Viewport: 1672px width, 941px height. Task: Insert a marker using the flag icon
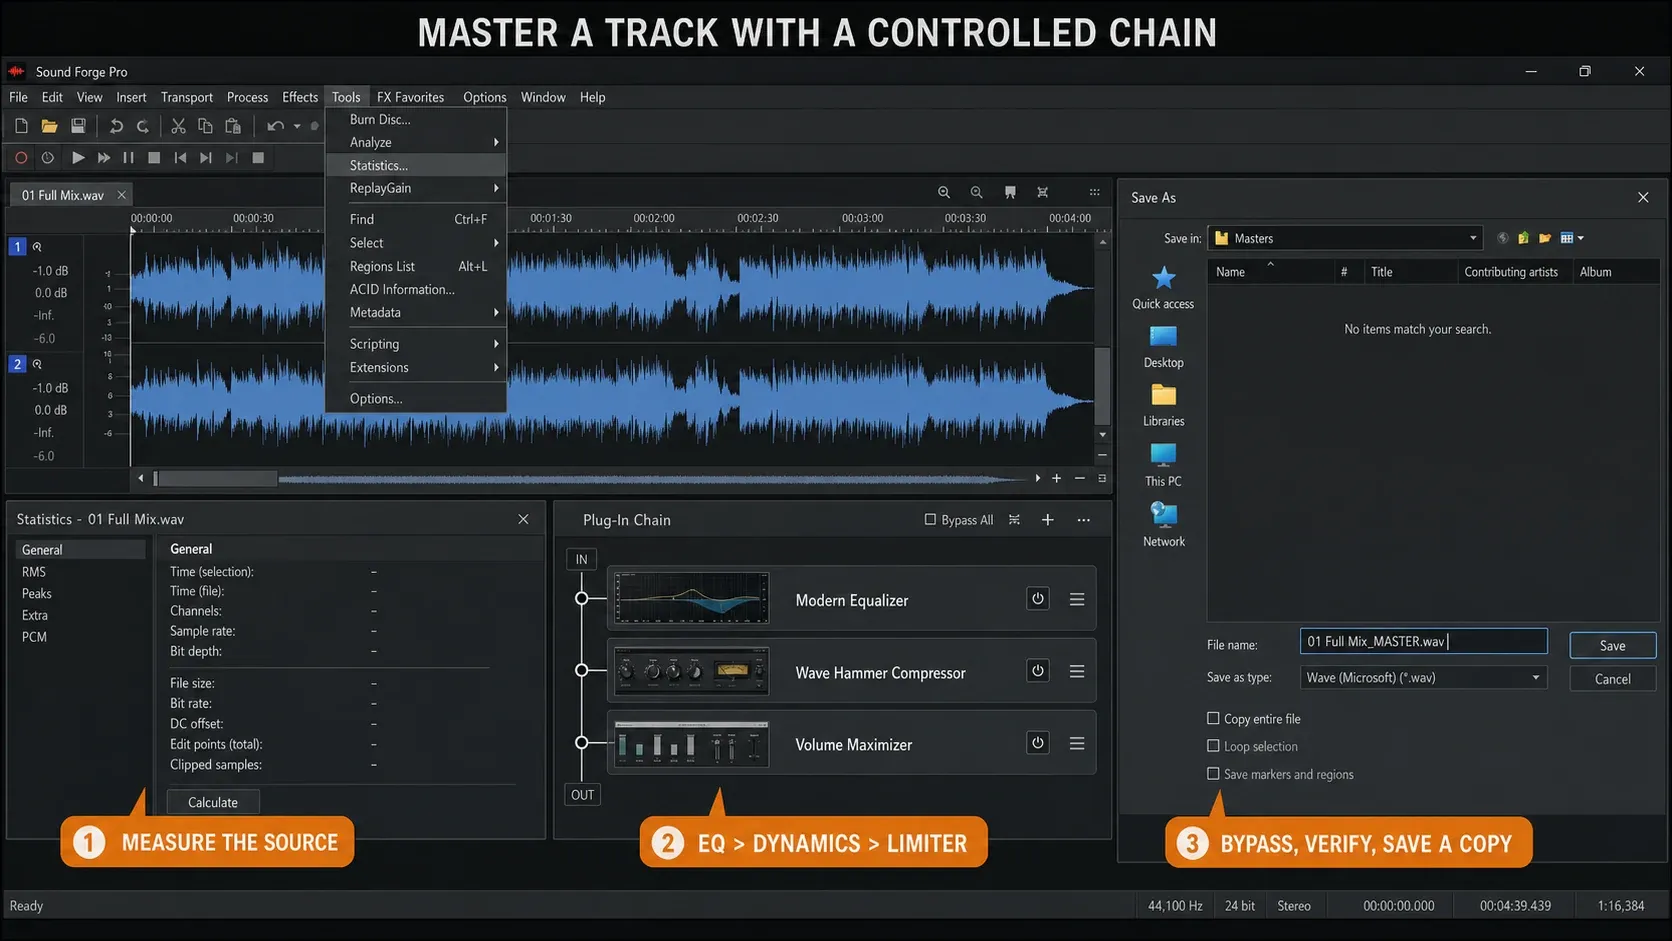pyautogui.click(x=1010, y=192)
